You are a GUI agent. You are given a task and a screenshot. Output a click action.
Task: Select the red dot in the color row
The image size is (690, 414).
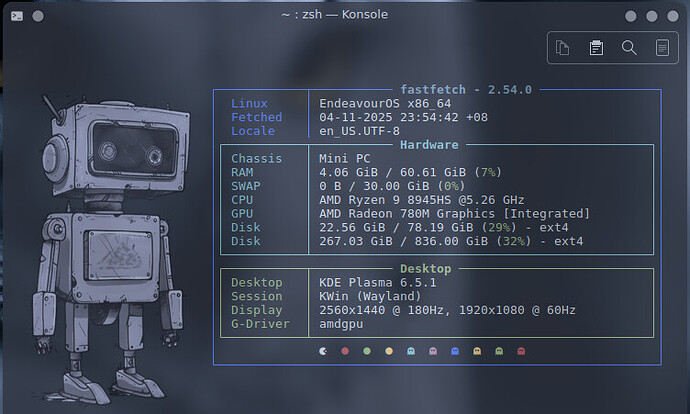(345, 351)
